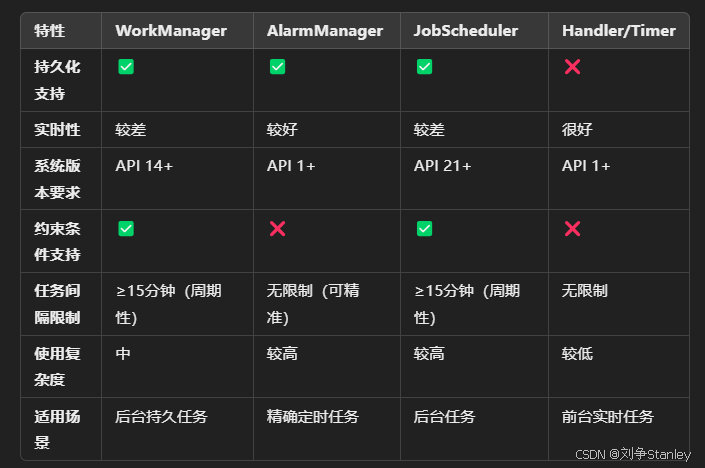Click 很好 in Handler/Timer 实时性 cell

pos(577,129)
